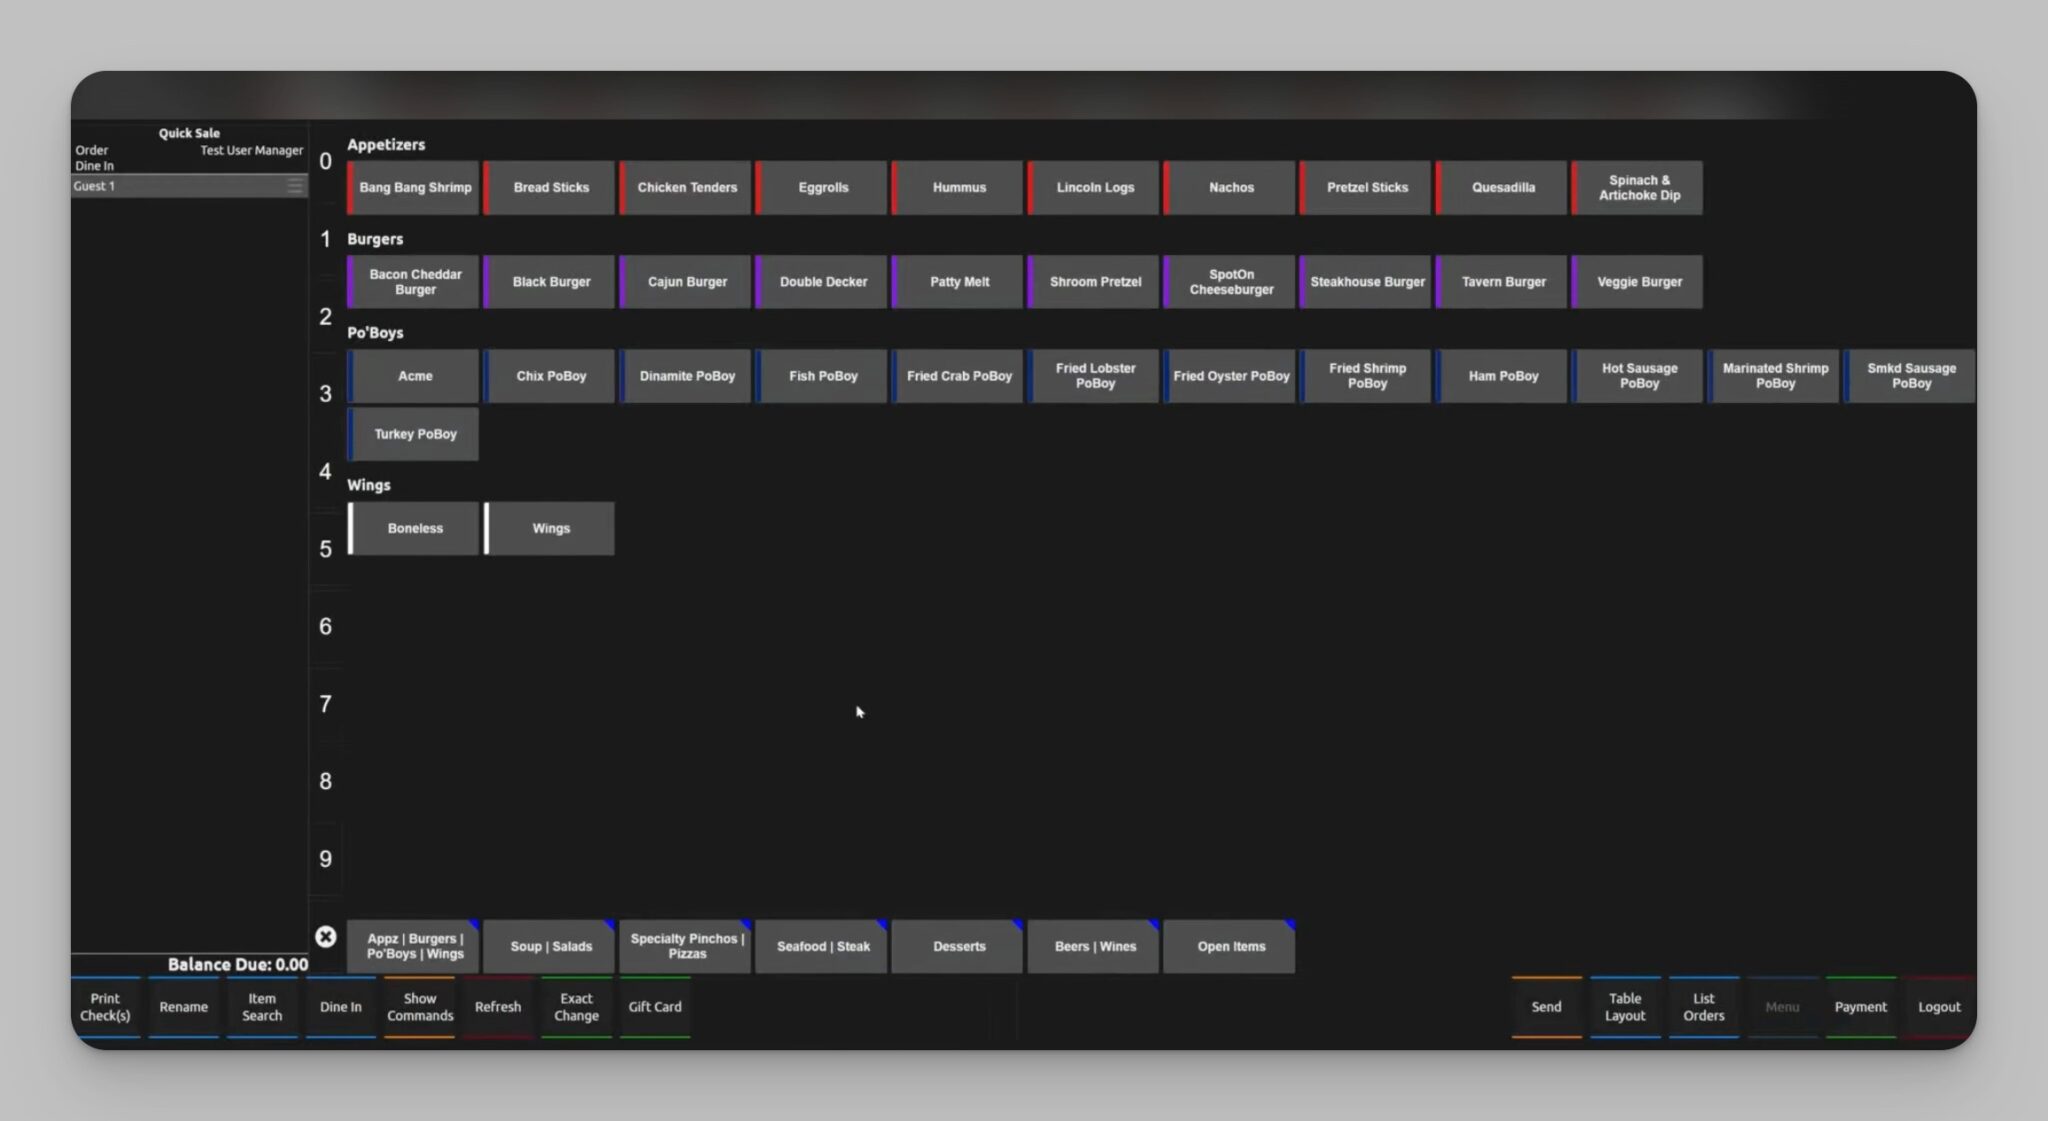The height and width of the screenshot is (1121, 2048).
Task: Click Print Check(s)
Action: click(105, 1007)
